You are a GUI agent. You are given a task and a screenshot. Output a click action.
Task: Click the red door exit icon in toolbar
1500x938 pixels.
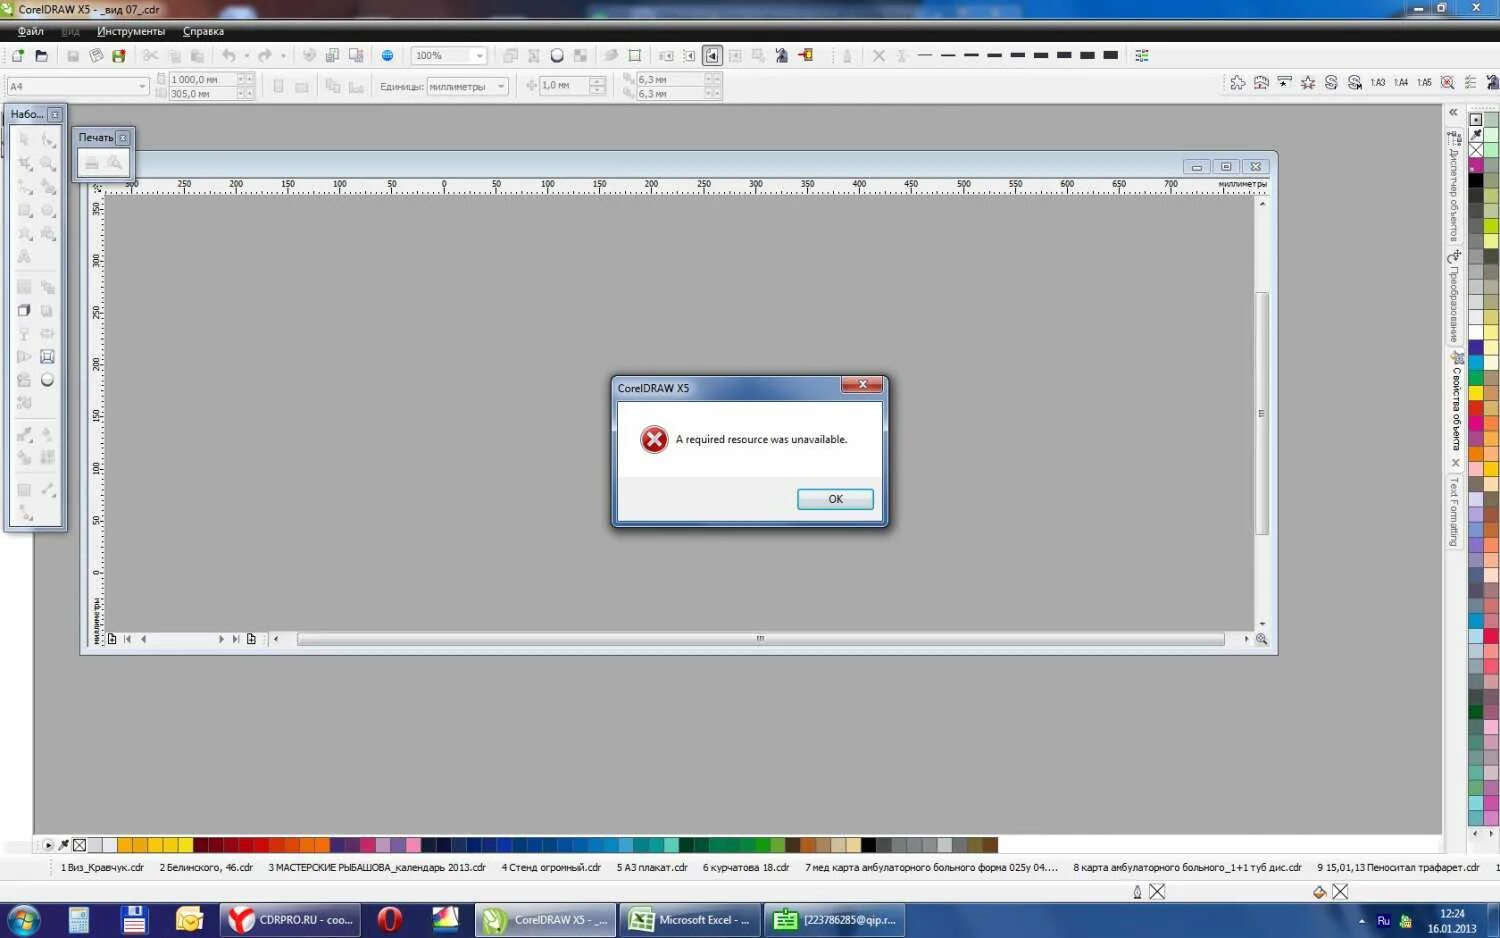[805, 56]
